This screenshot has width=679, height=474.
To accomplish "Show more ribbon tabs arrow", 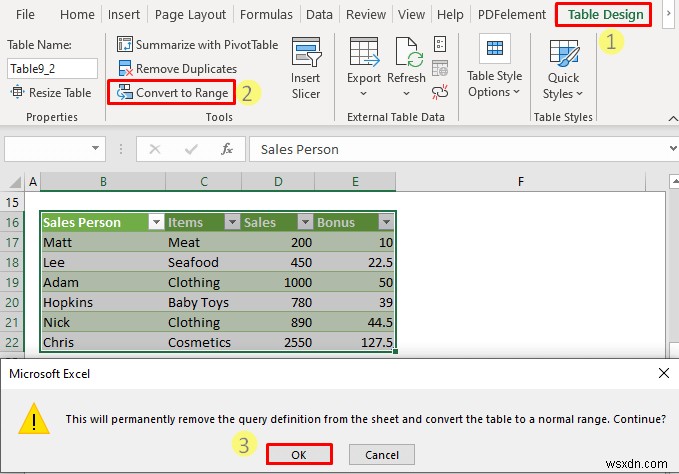I will [669, 14].
